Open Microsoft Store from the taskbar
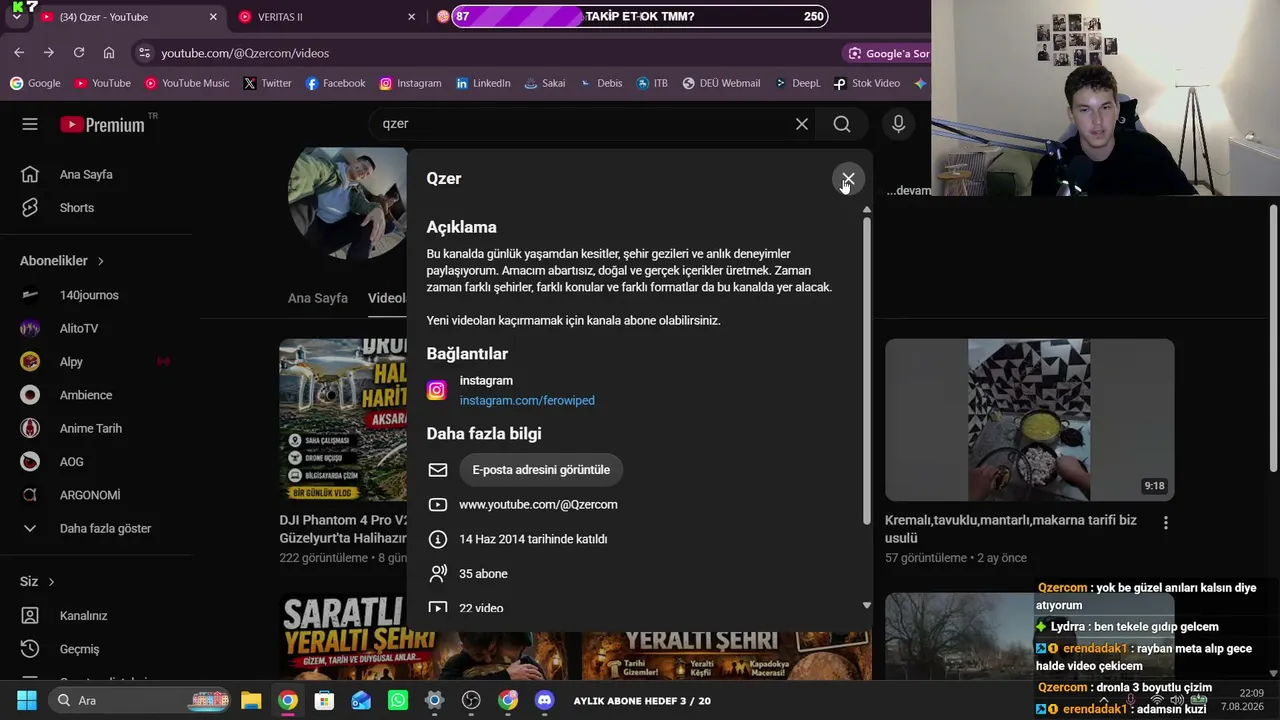Image resolution: width=1280 pixels, height=720 pixels. coord(324,701)
